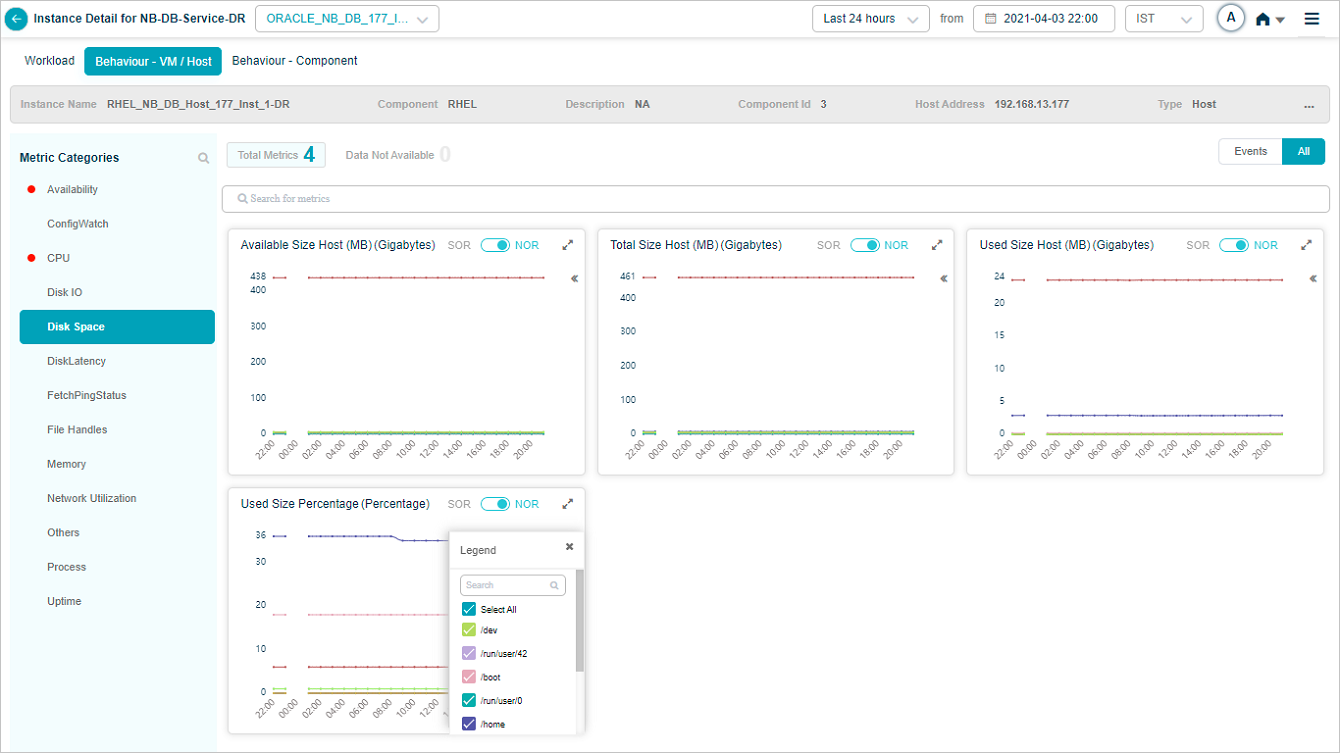This screenshot has width=1340, height=753.
Task: Click the user avatar icon A
Action: [x=1231, y=19]
